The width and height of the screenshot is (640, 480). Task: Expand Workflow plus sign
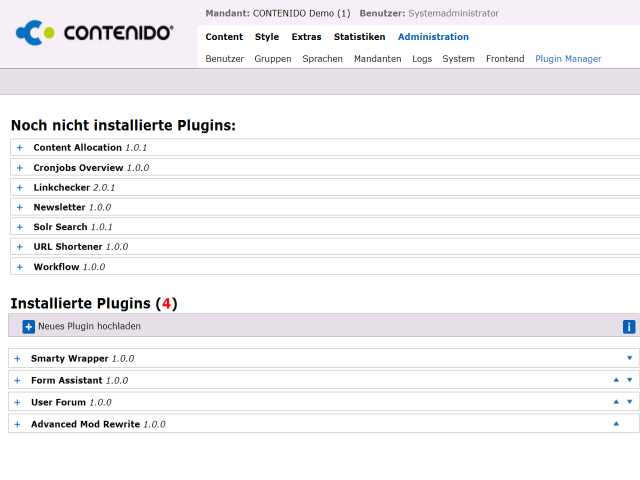coord(20,267)
